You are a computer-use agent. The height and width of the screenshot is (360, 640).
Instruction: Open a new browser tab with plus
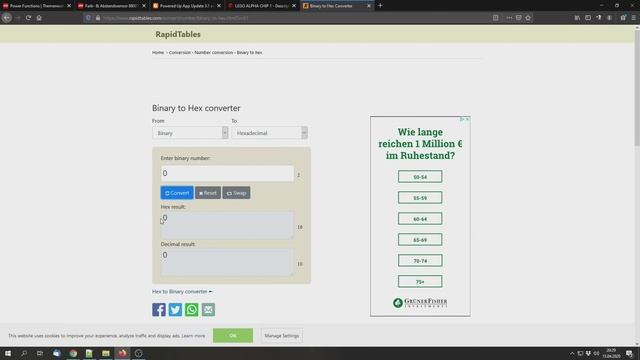380,6
